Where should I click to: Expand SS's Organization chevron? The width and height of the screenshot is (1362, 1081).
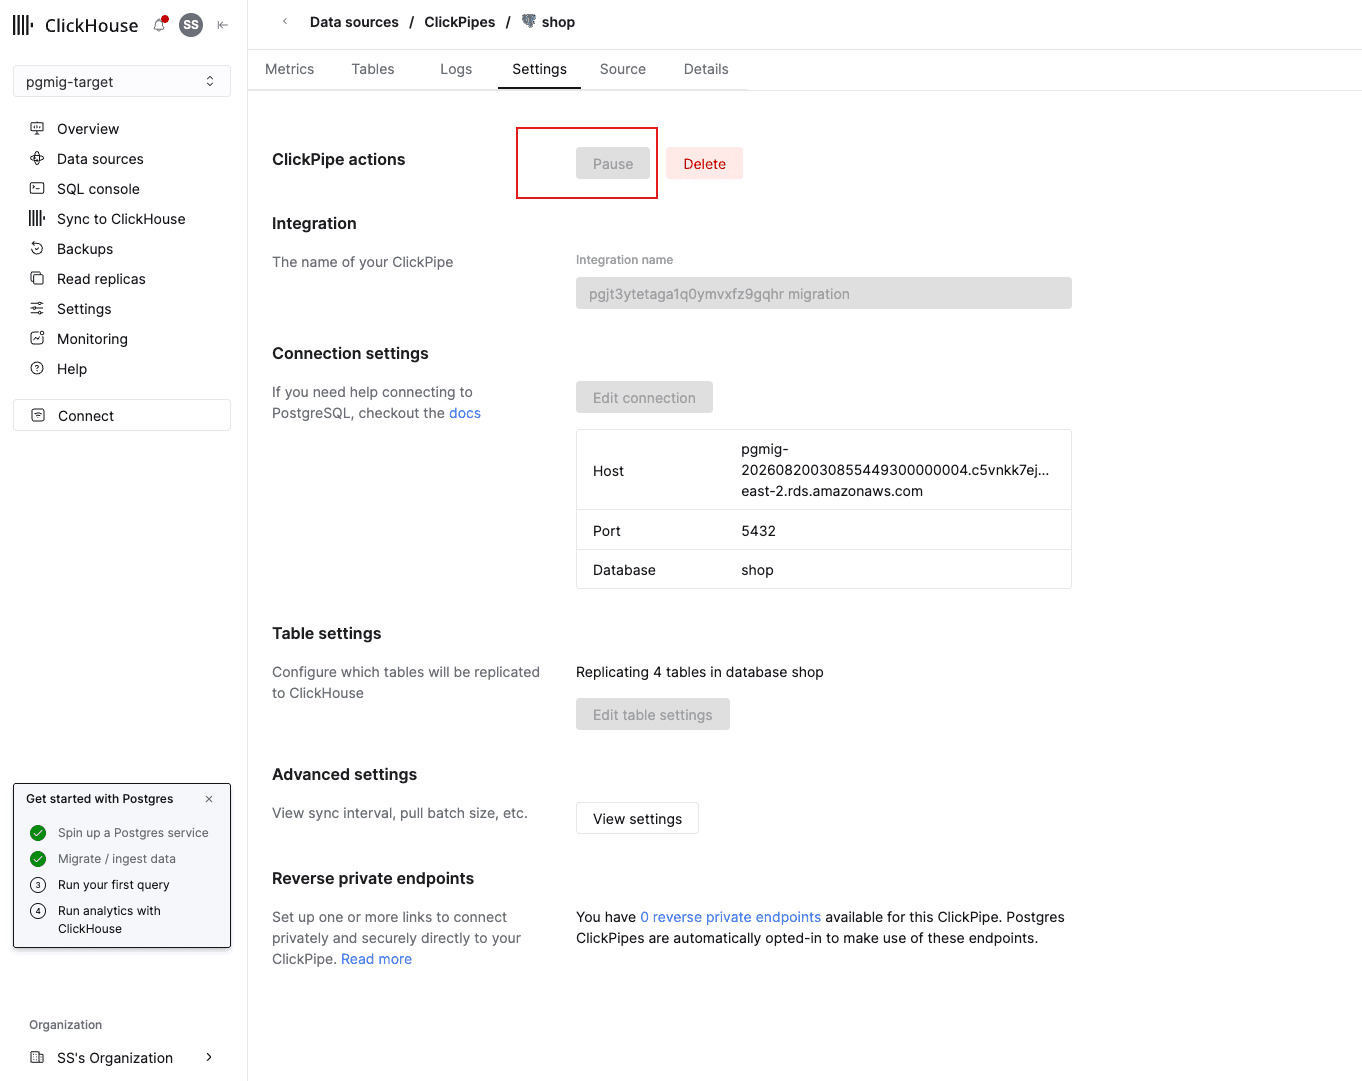pyautogui.click(x=209, y=1057)
